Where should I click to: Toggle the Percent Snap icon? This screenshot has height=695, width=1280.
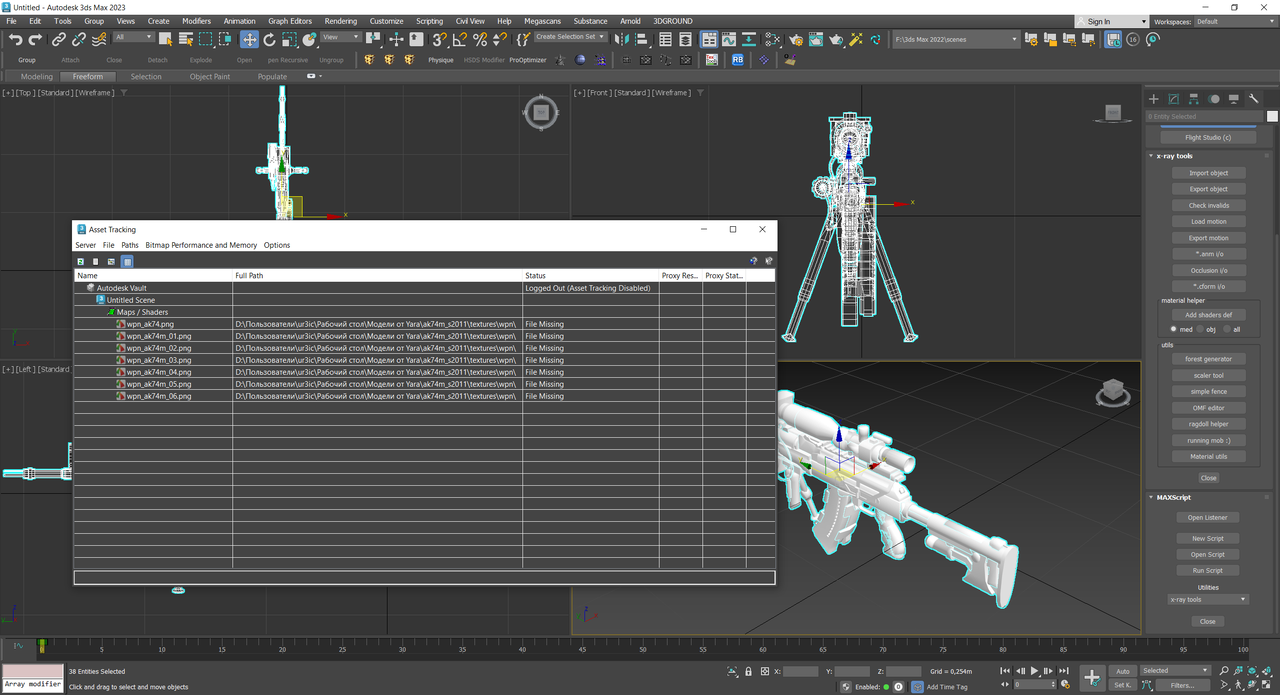point(480,39)
